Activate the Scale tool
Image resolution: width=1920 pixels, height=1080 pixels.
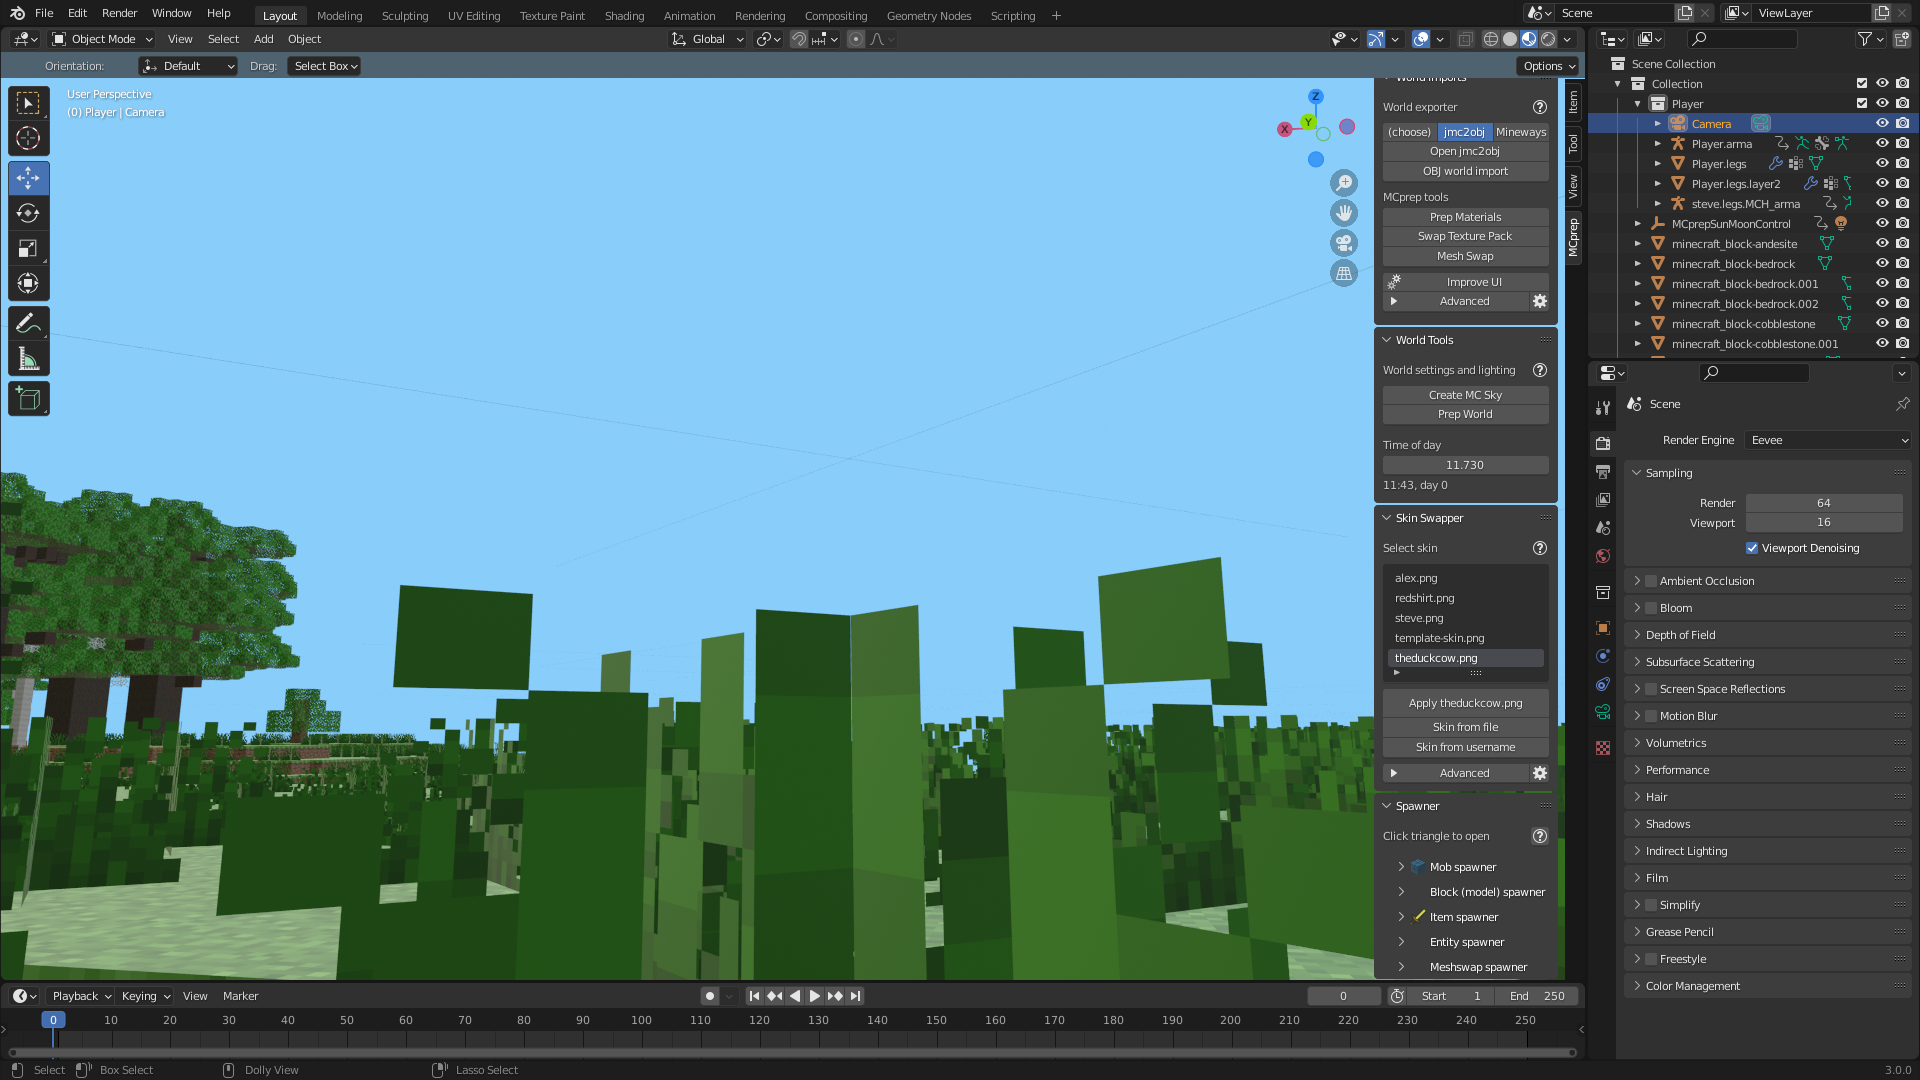pos(28,248)
